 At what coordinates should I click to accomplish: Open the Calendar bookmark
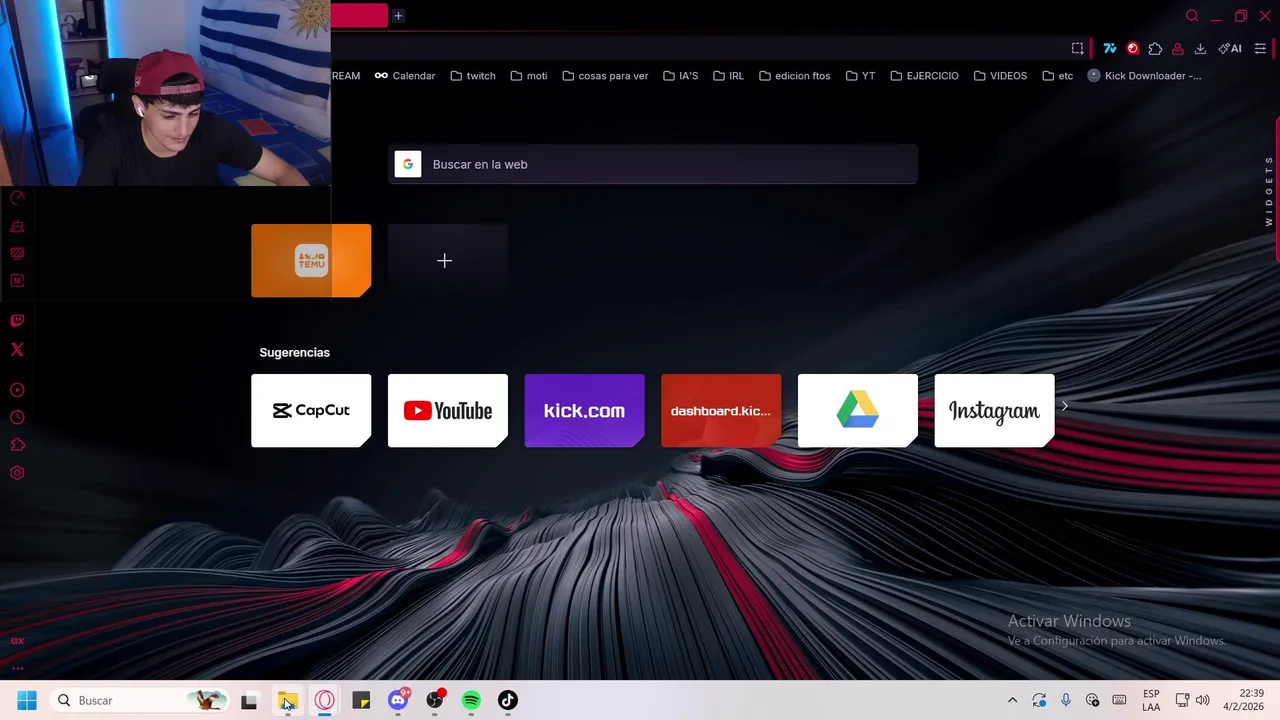(x=405, y=76)
